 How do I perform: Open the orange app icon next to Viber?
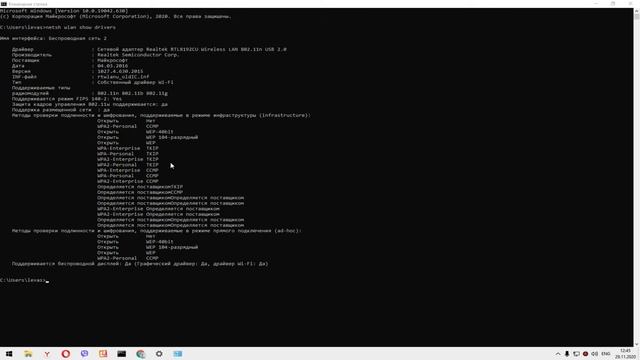coord(103,354)
